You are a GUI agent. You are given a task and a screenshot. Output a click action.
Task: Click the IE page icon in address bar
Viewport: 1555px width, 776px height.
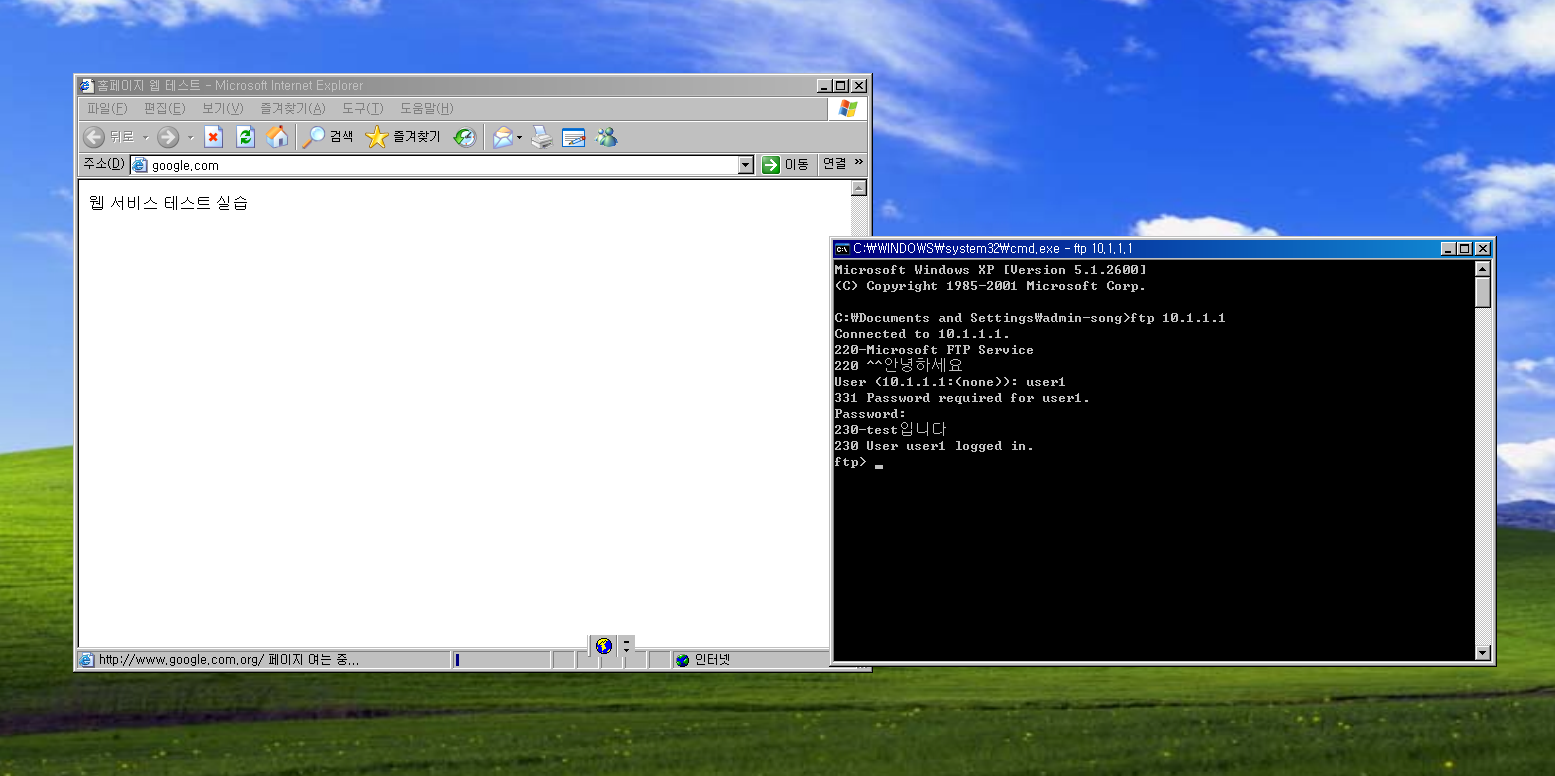tap(140, 166)
